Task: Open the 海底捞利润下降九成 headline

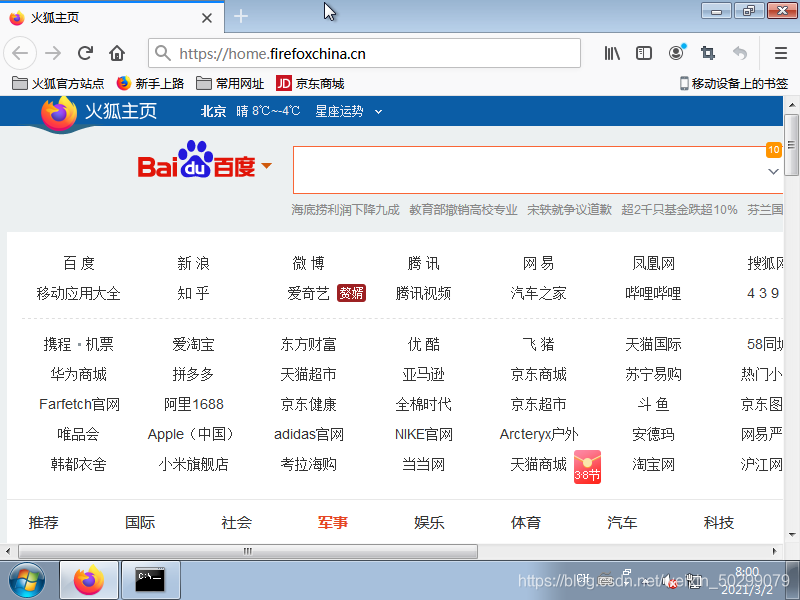Action: click(345, 210)
